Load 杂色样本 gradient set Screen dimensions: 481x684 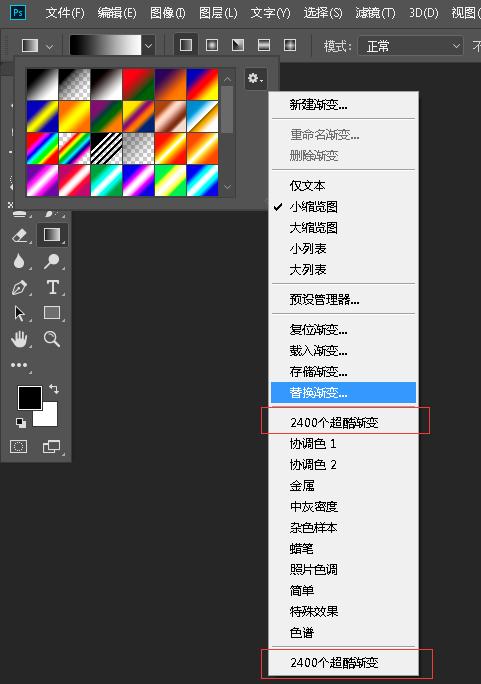(343, 527)
